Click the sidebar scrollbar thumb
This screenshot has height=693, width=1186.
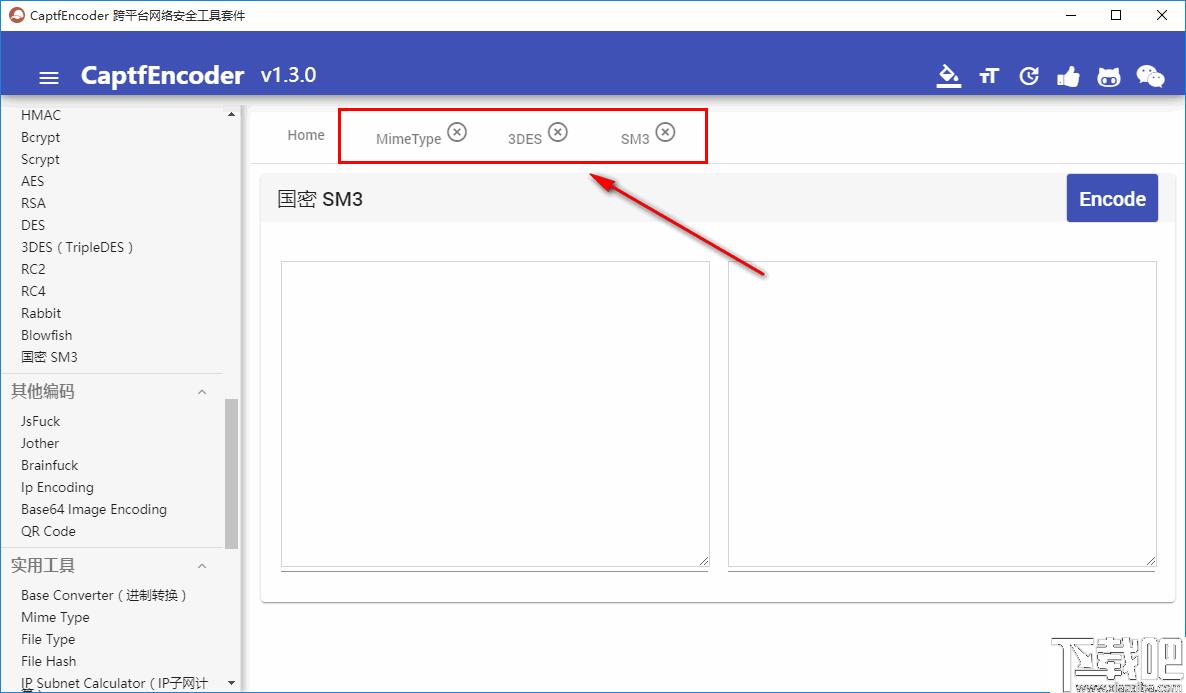pyautogui.click(x=231, y=473)
